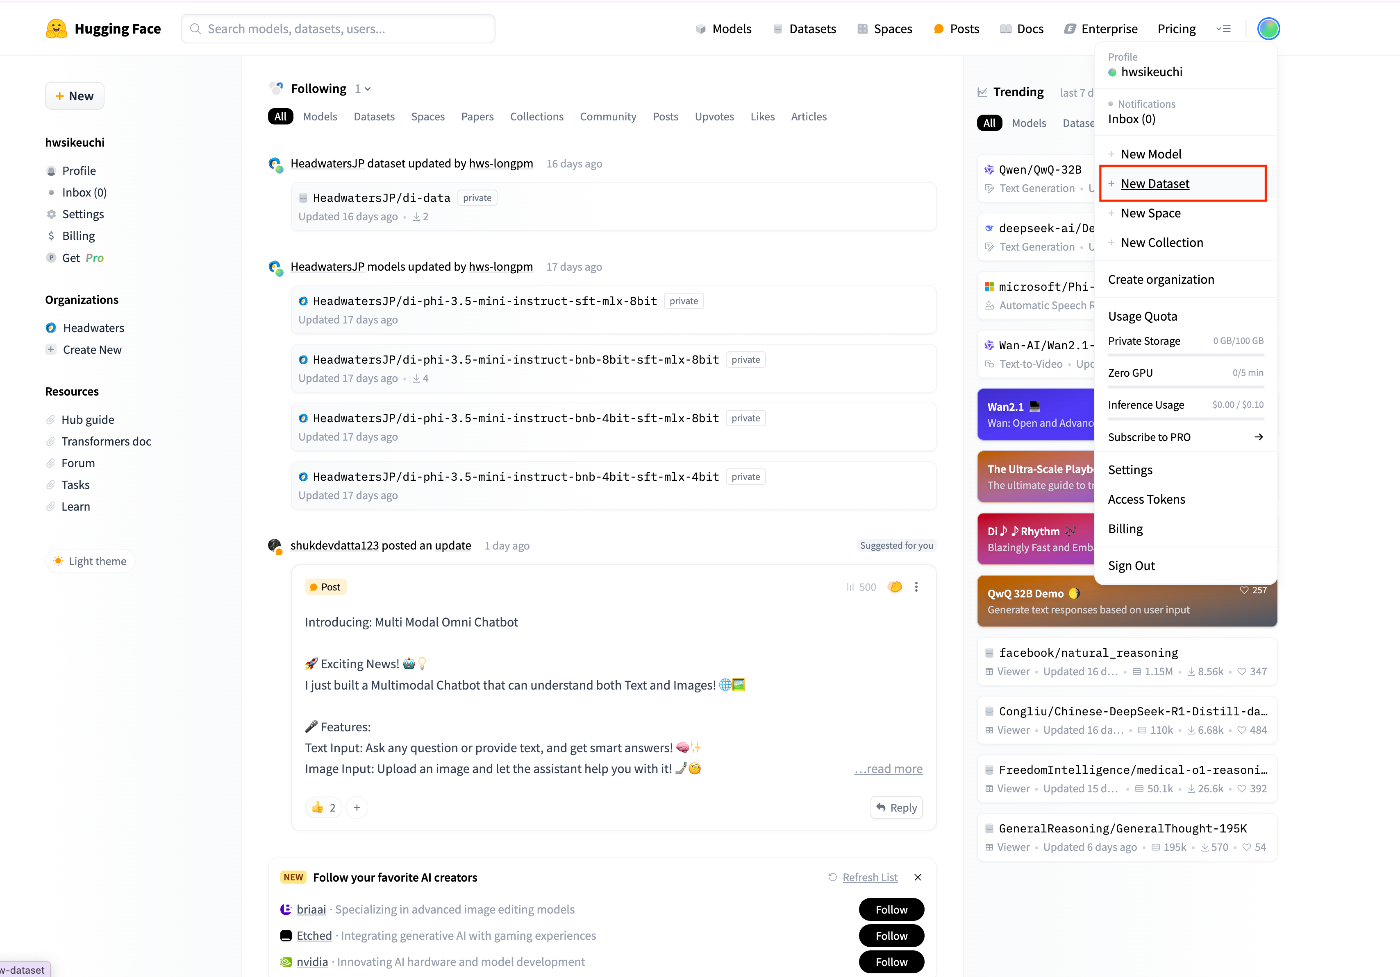
Task: Open the user avatar menu icon
Action: point(1268,29)
